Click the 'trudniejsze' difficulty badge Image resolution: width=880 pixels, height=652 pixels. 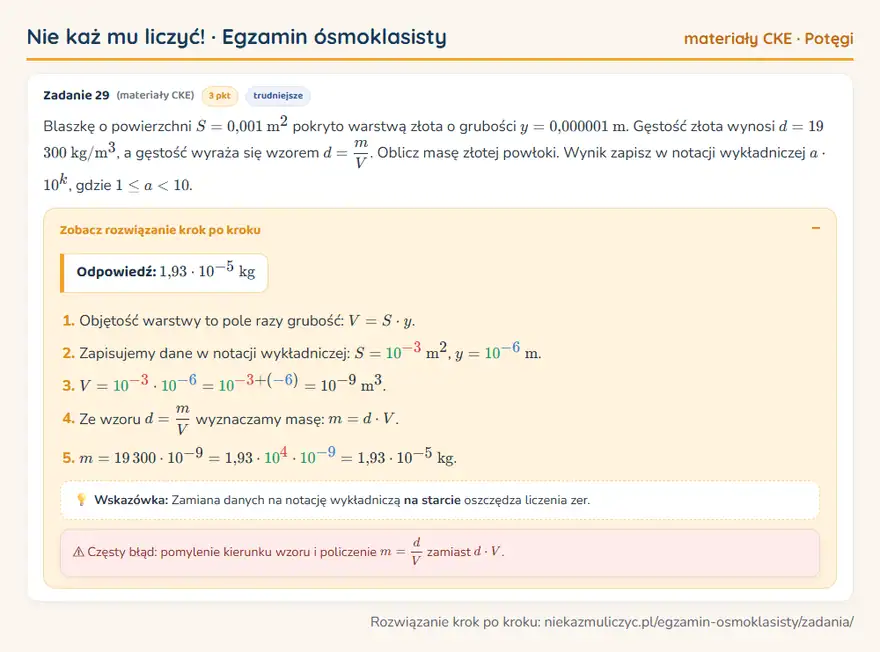point(278,96)
